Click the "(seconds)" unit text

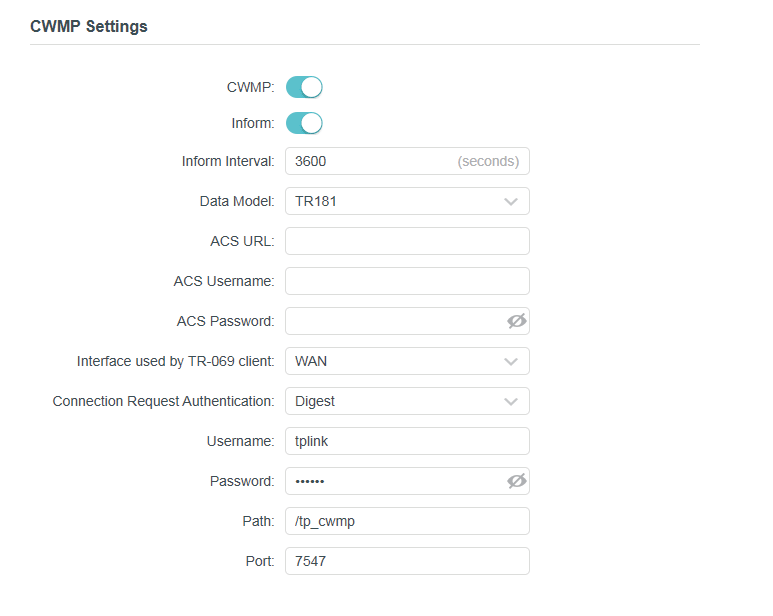488,161
